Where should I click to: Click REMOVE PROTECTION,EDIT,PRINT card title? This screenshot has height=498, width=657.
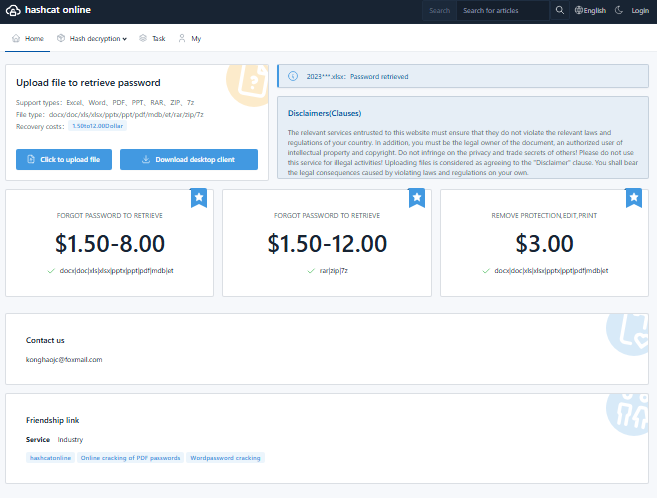click(x=544, y=216)
